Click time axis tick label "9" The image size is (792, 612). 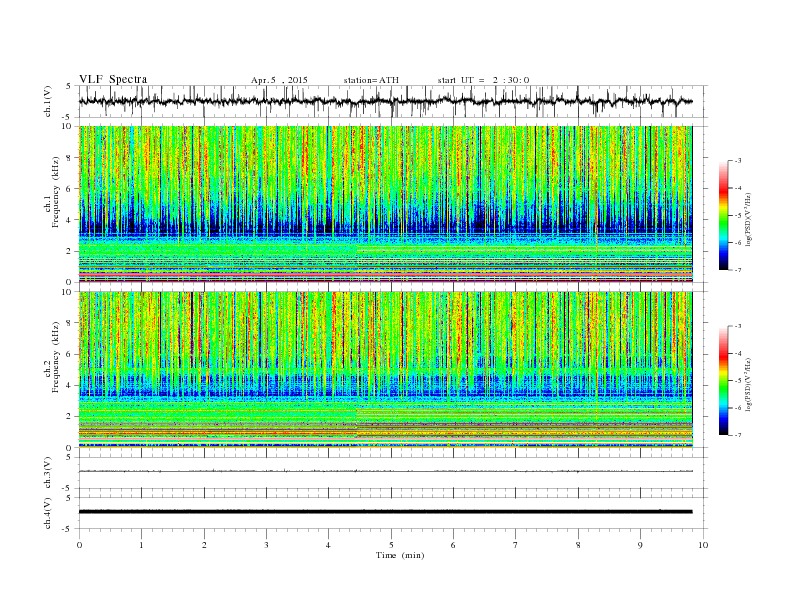640,545
